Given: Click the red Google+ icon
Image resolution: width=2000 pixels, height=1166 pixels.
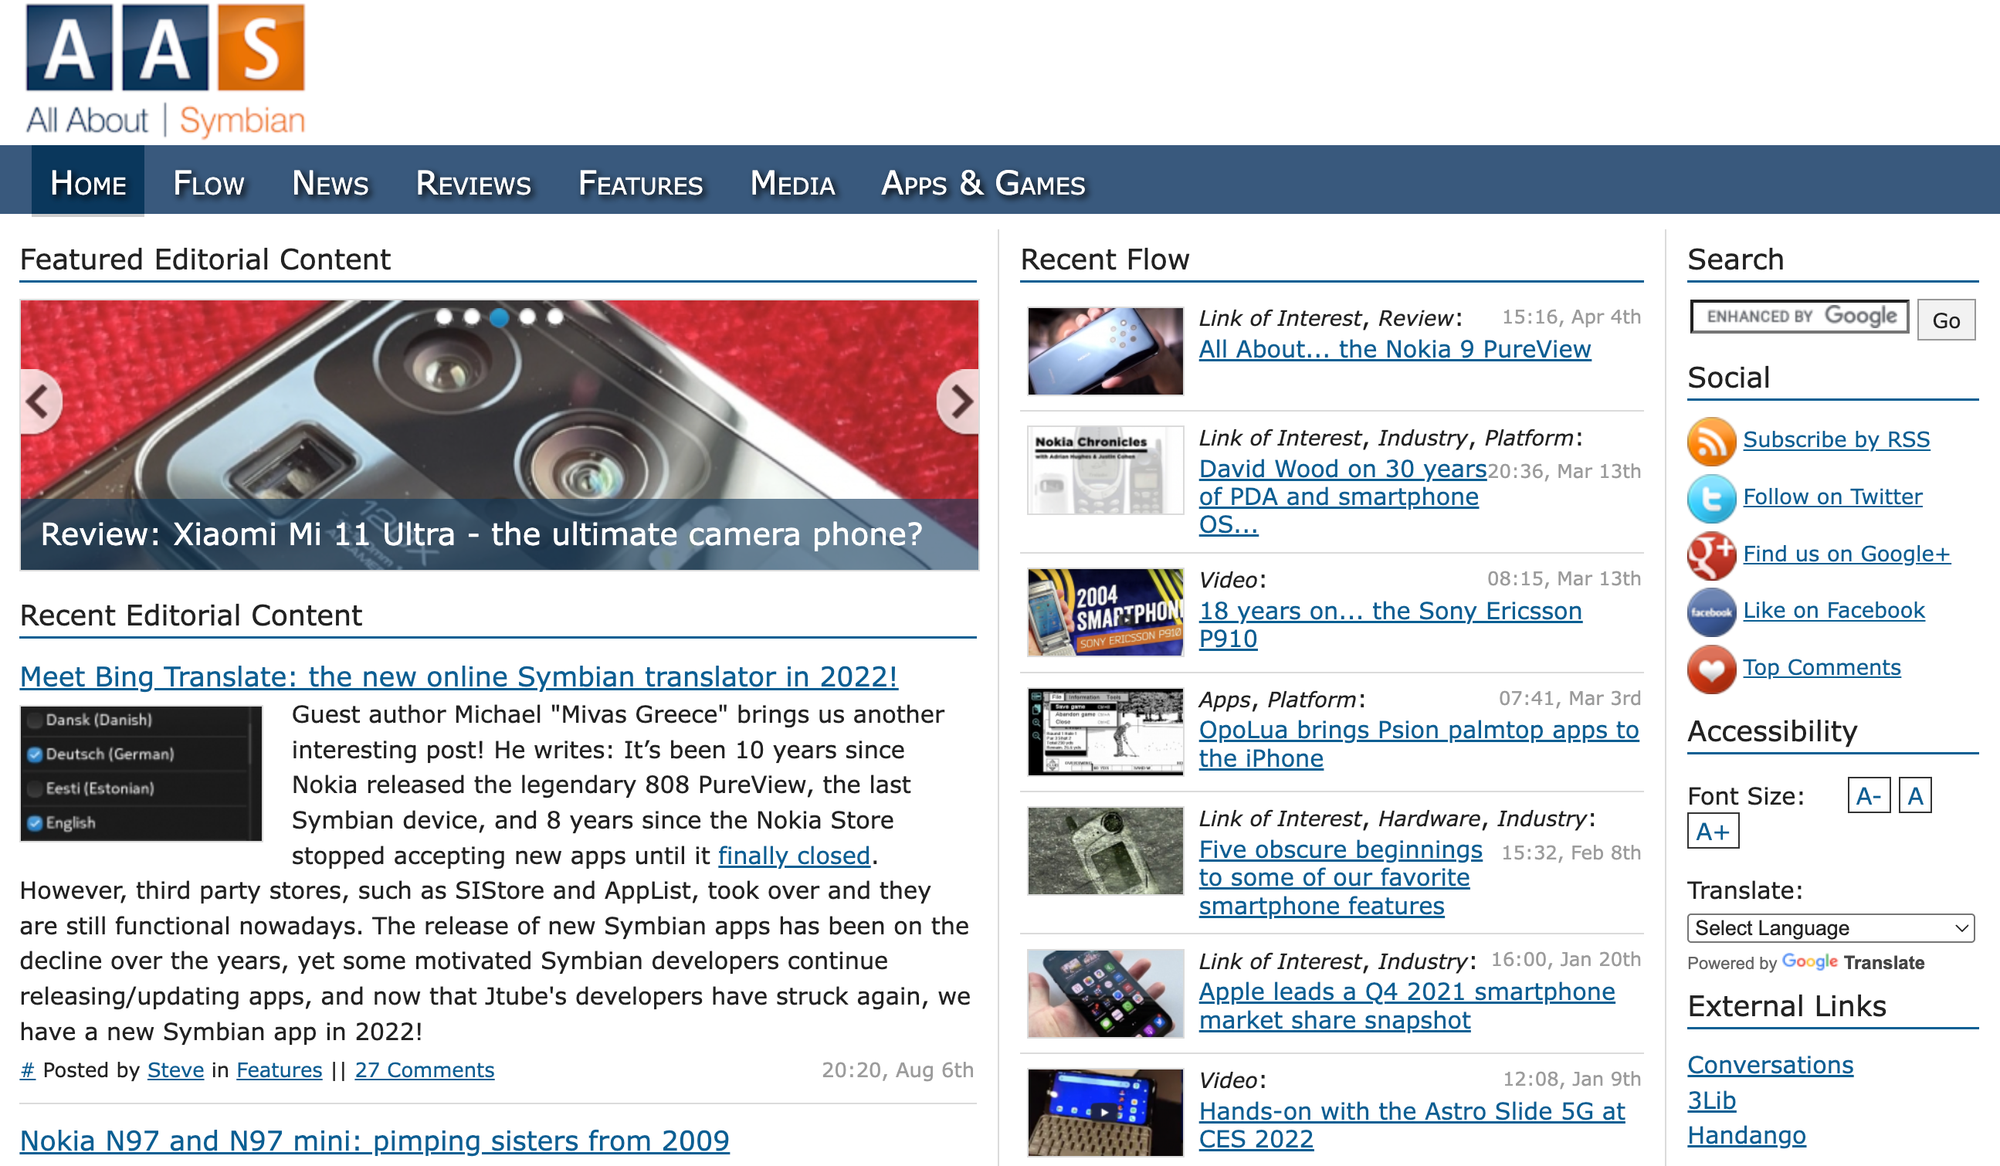Looking at the screenshot, I should (x=1711, y=555).
